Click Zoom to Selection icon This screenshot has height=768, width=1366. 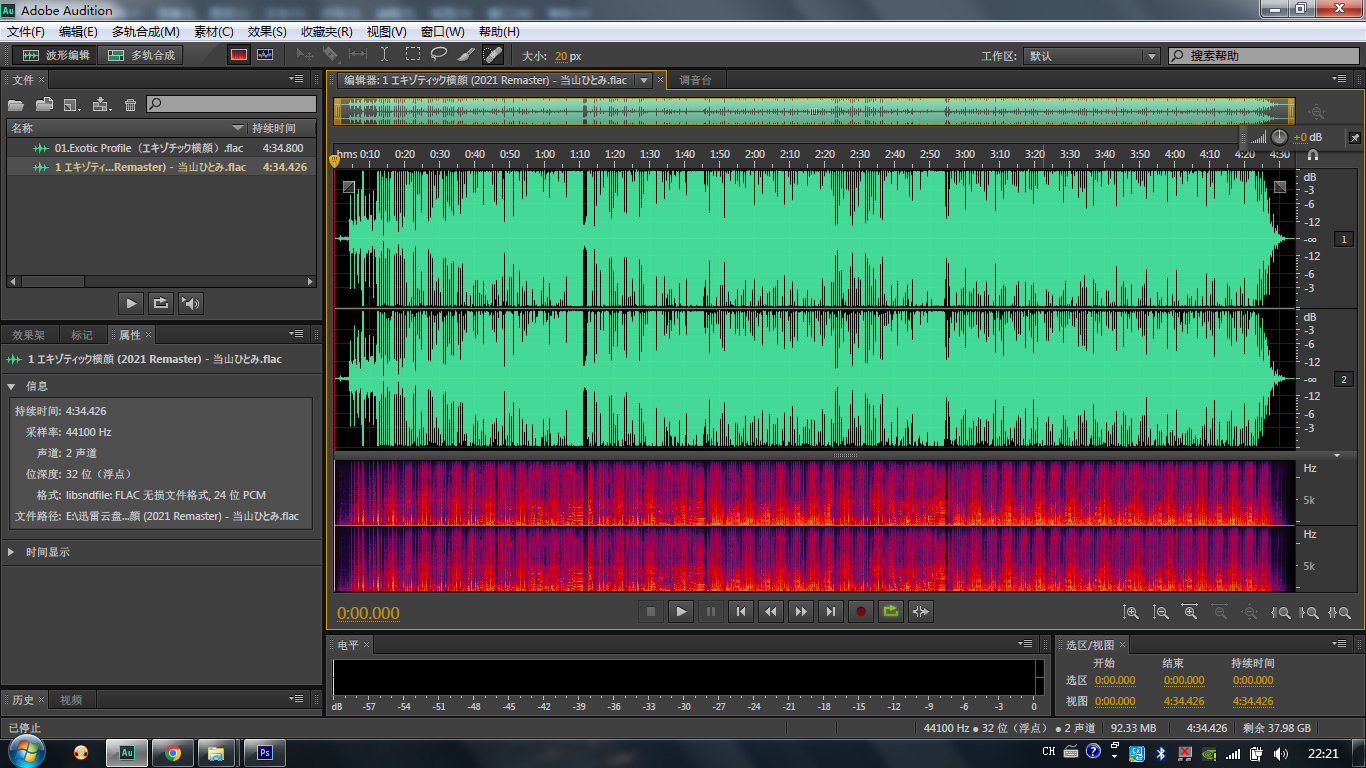pyautogui.click(x=1339, y=612)
